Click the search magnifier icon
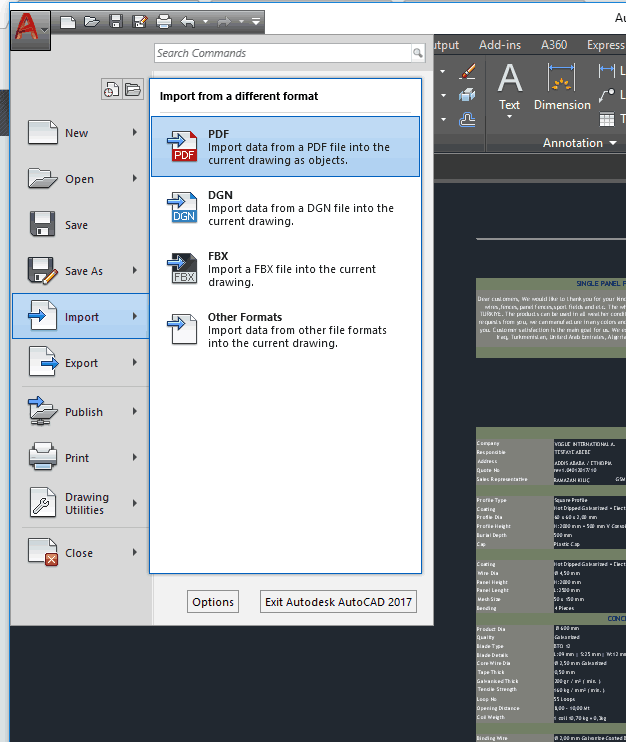This screenshot has height=742, width=626. tap(418, 53)
